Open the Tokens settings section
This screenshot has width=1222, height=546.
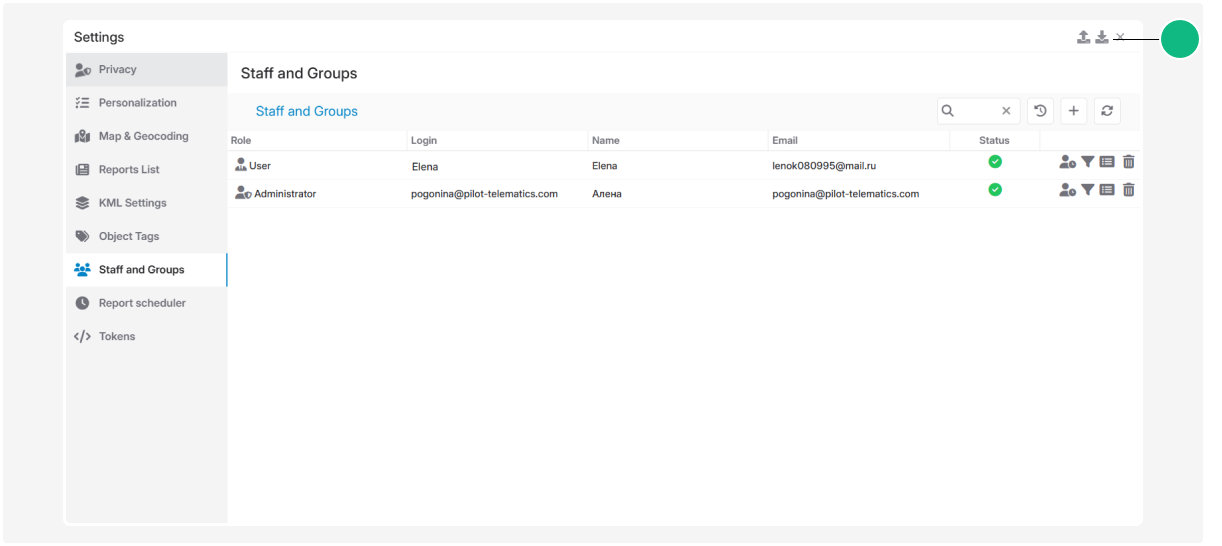(x=116, y=337)
